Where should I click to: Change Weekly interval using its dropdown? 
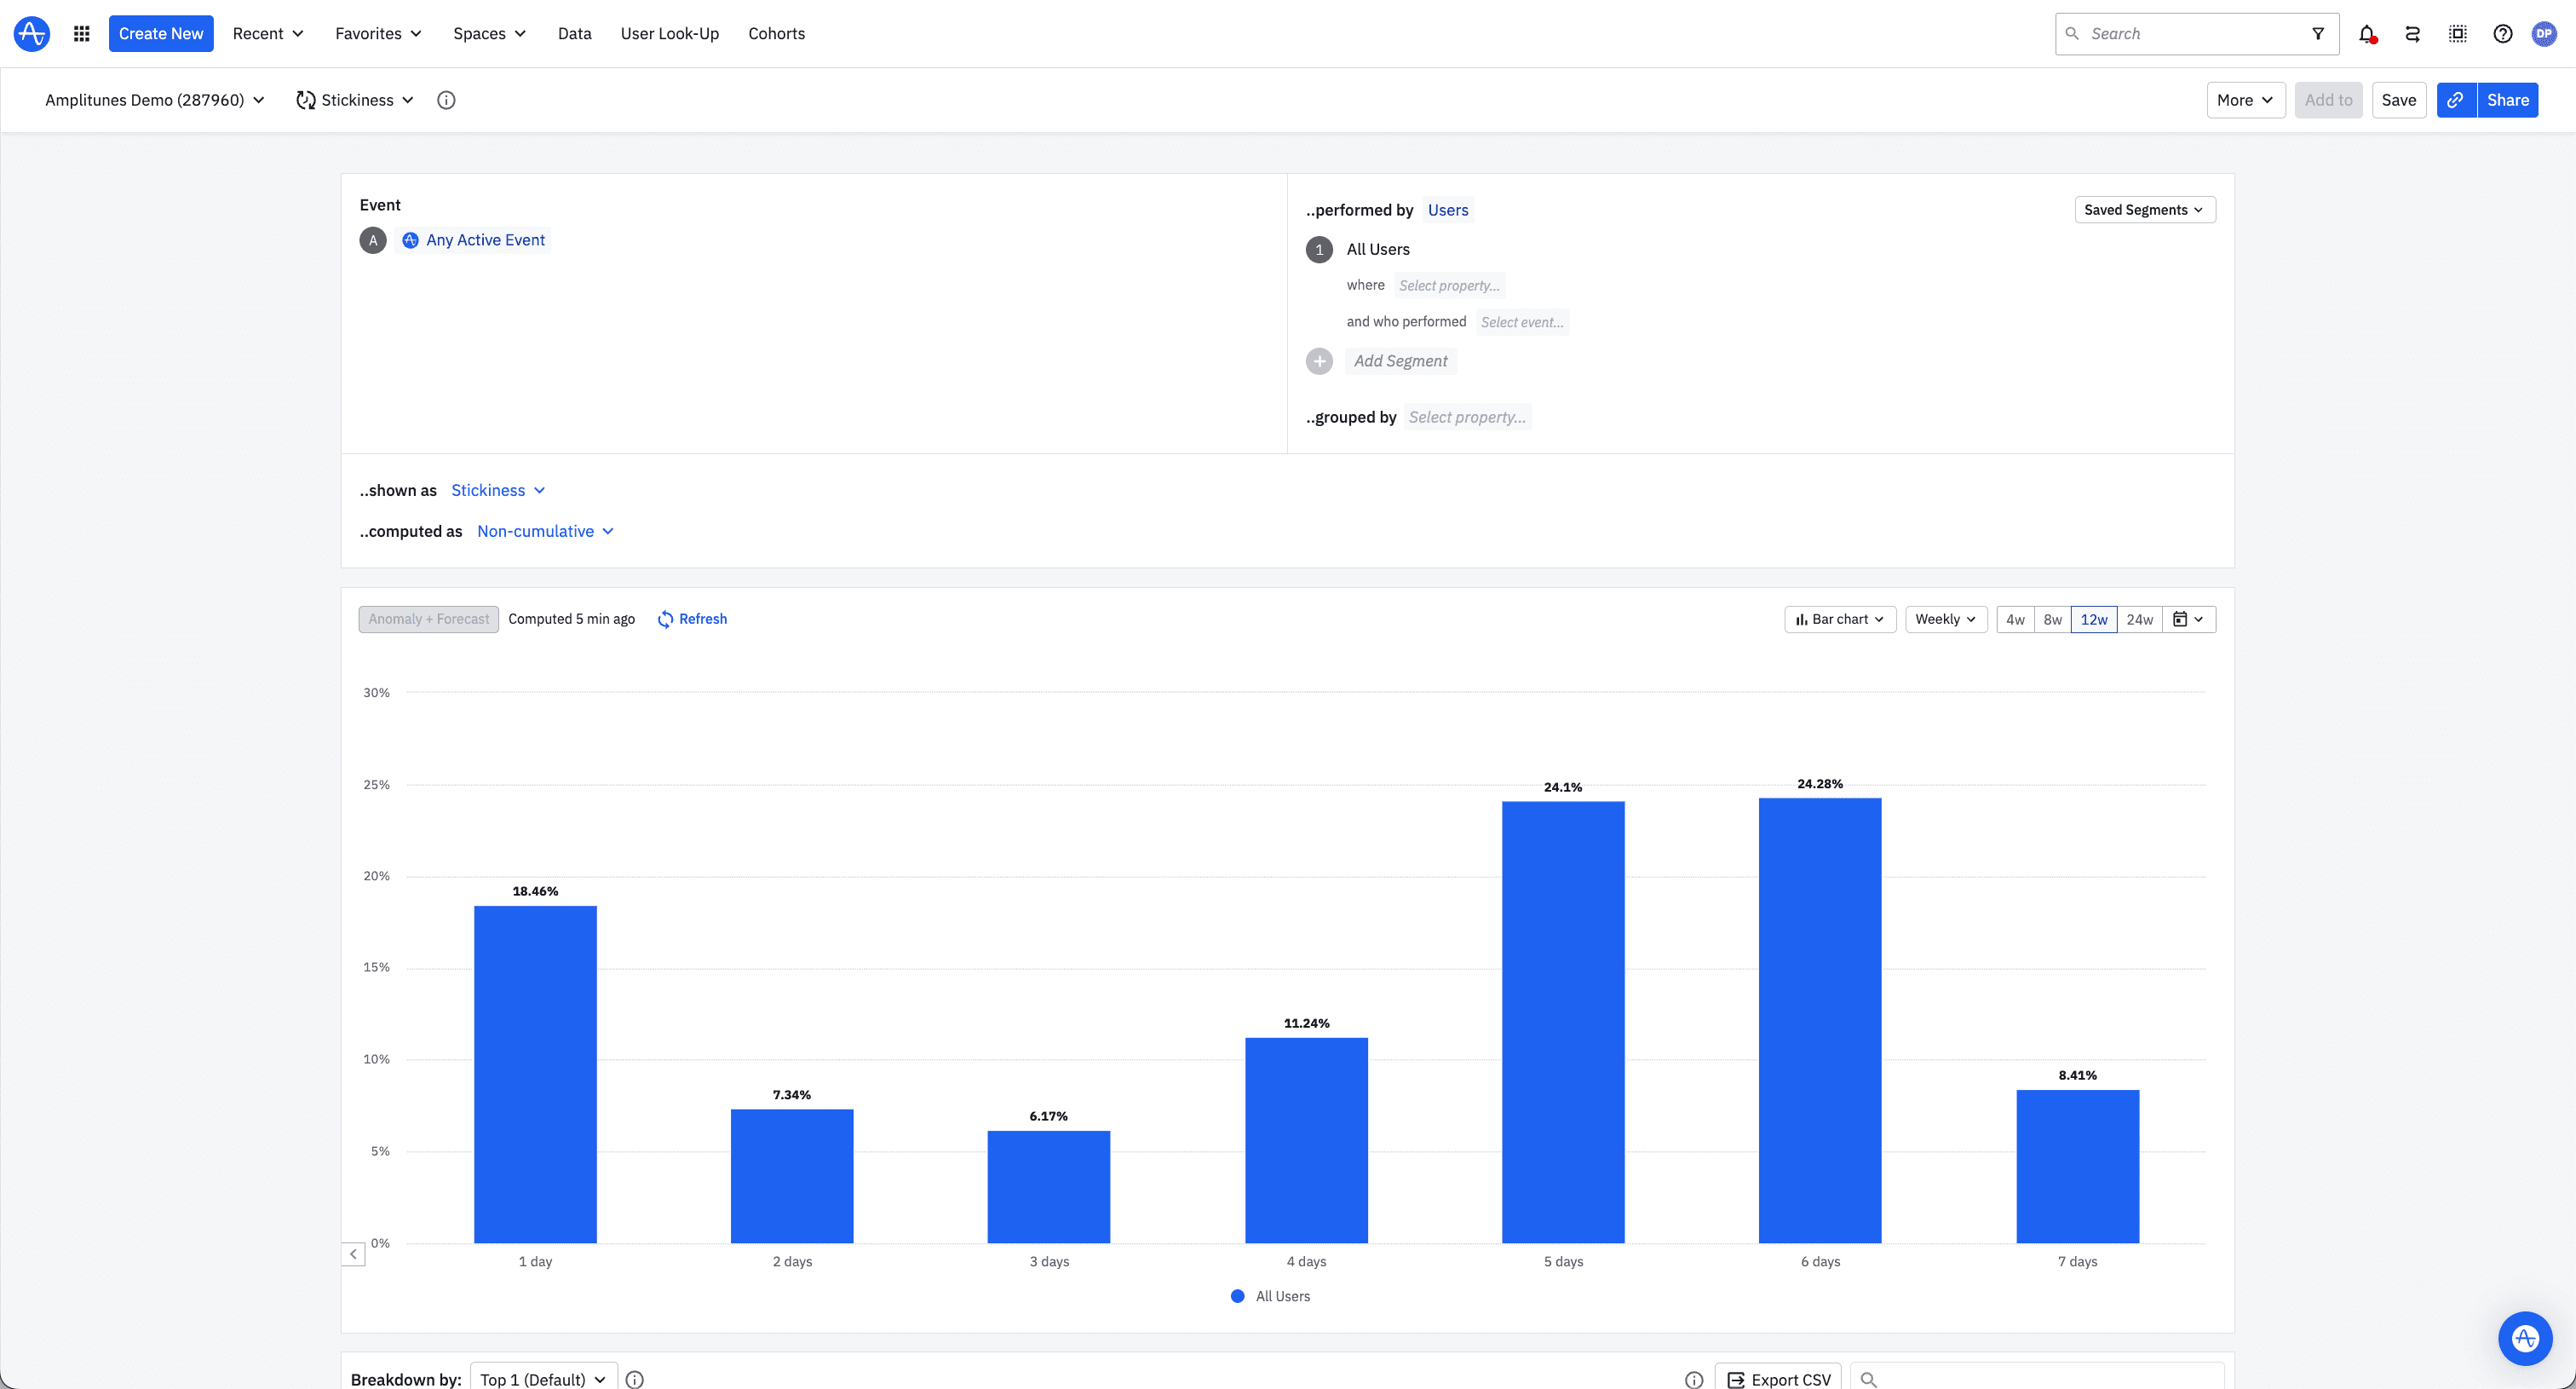point(1945,619)
